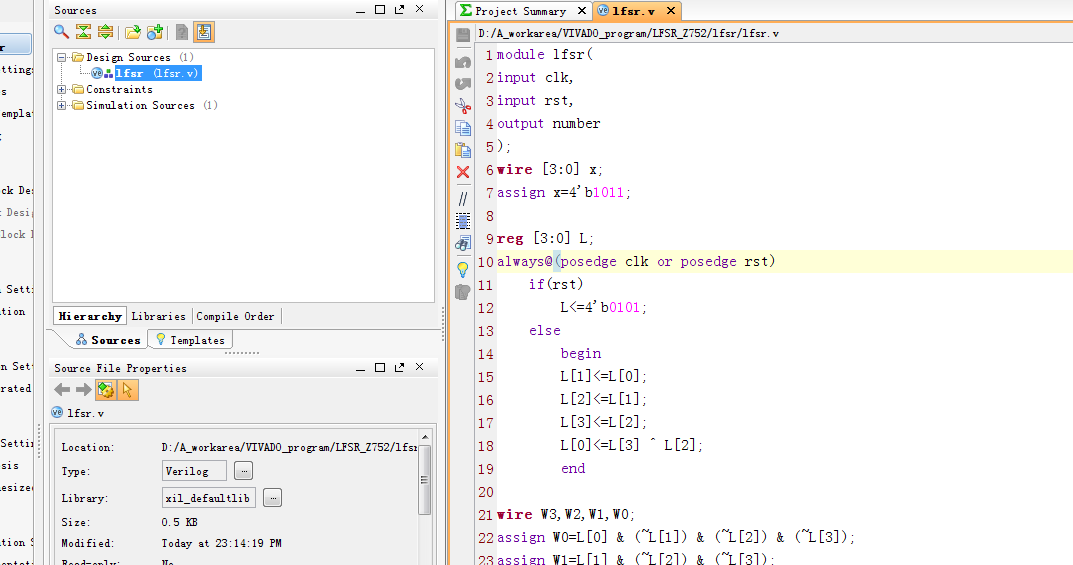Collapse the Design Sources tree node

click(63, 58)
